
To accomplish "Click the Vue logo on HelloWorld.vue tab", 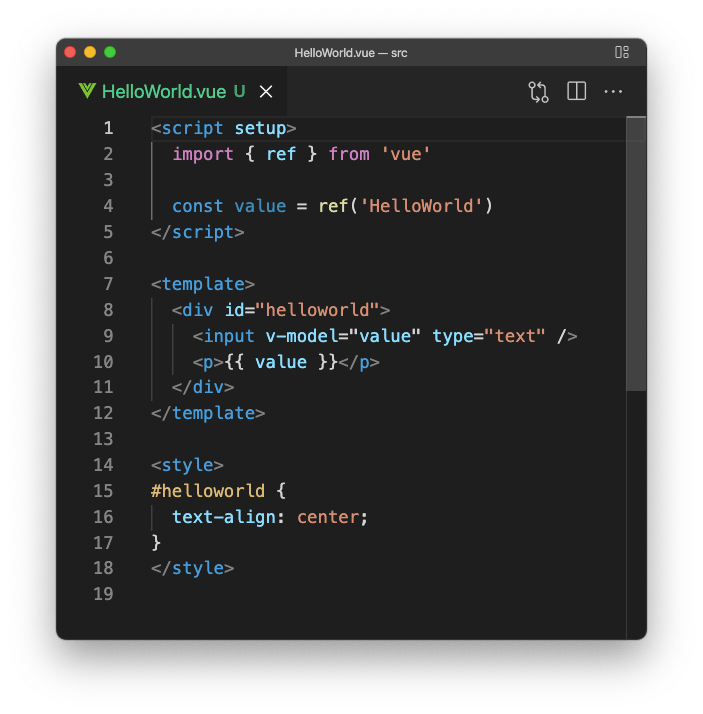I will (x=87, y=91).
